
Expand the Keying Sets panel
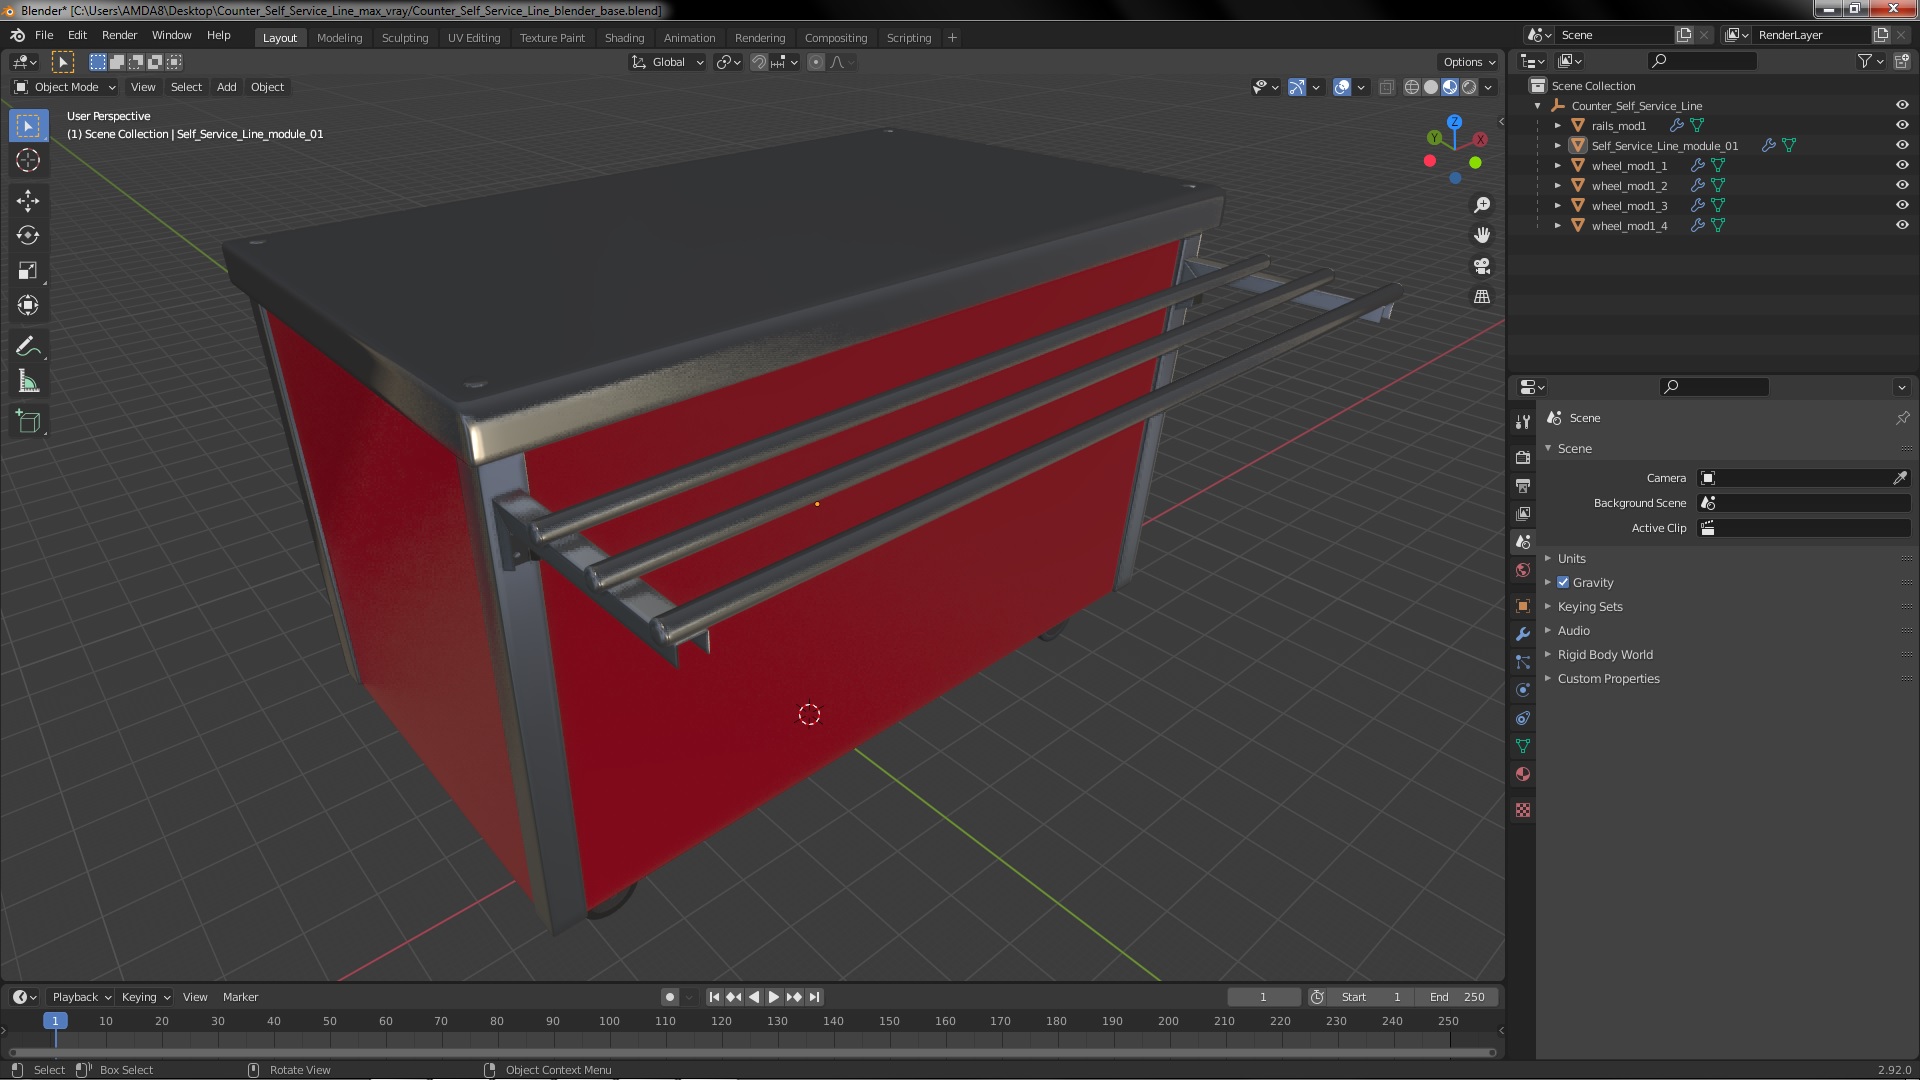pyautogui.click(x=1589, y=606)
